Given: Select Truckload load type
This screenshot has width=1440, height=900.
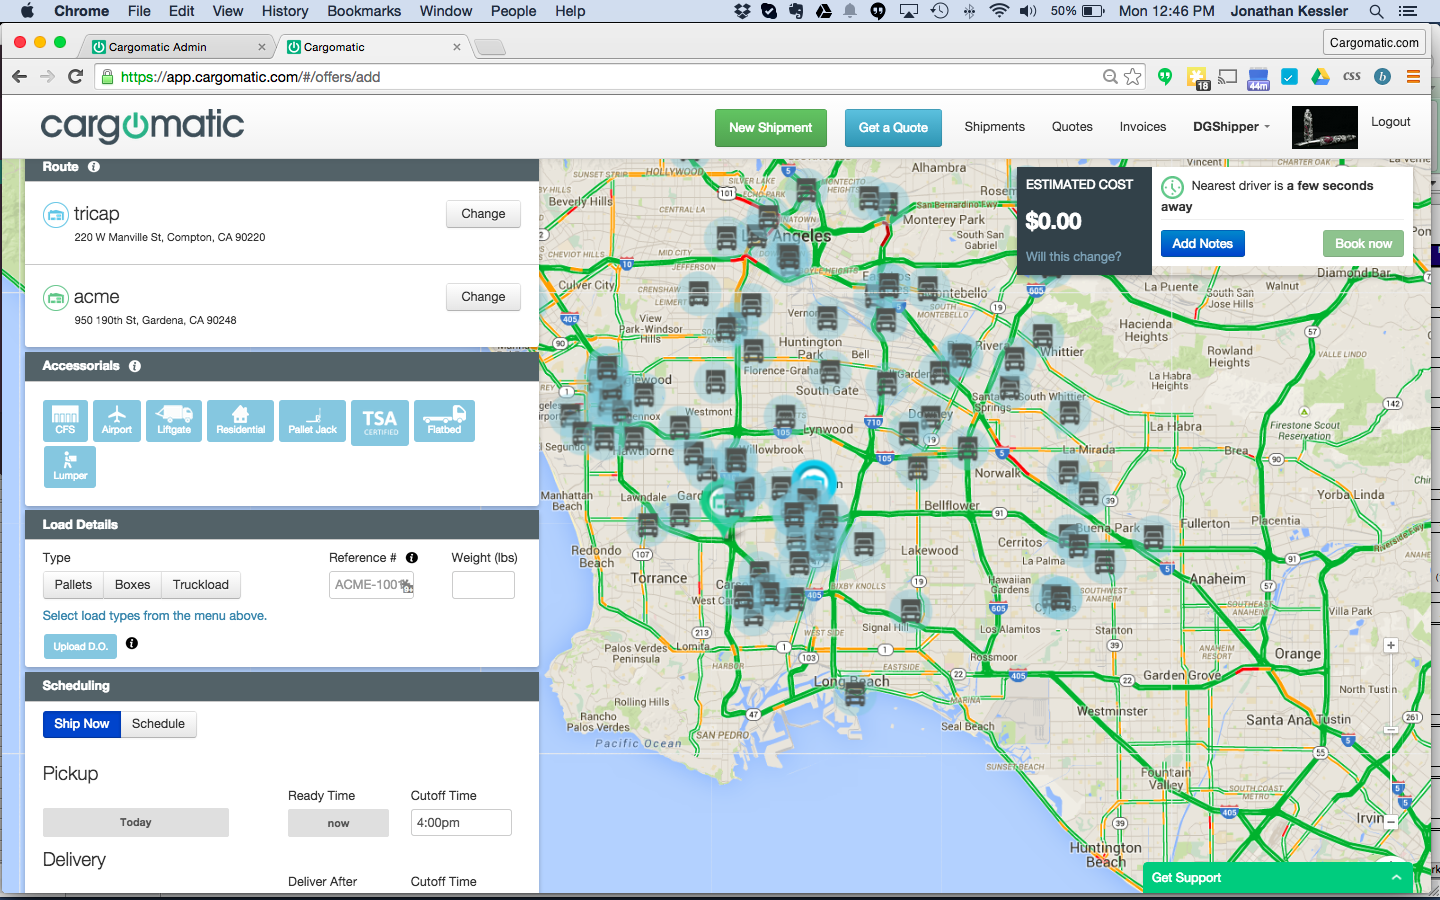Looking at the screenshot, I should click(x=200, y=585).
